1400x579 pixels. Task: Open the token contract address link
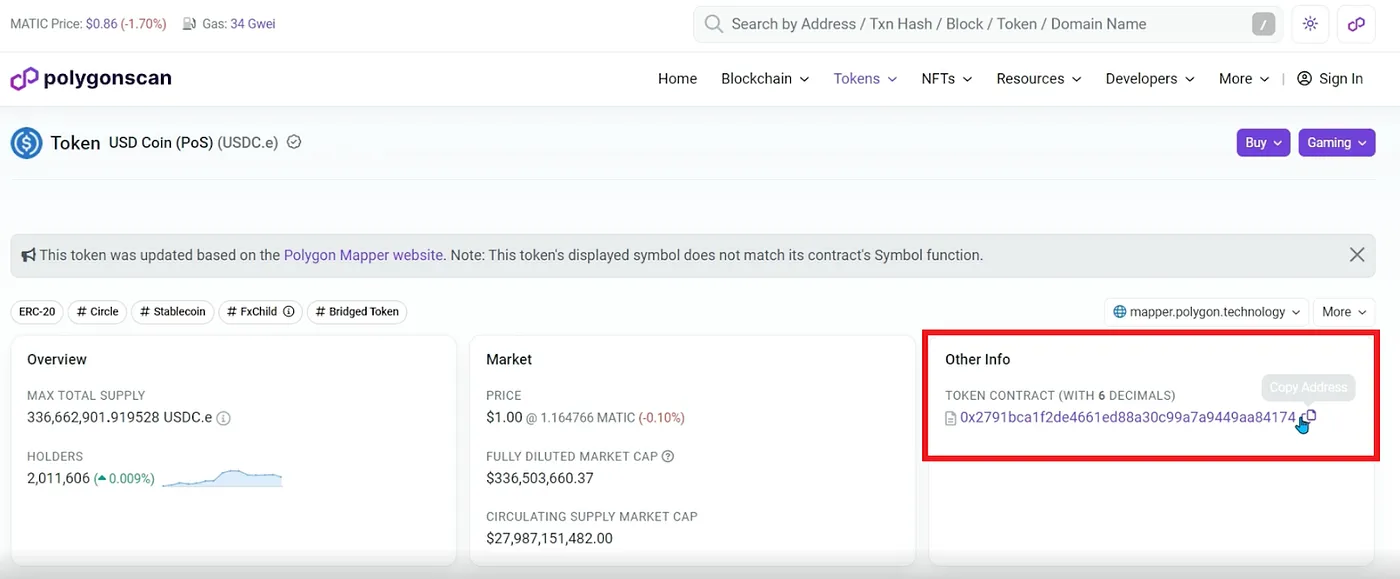(x=1127, y=418)
